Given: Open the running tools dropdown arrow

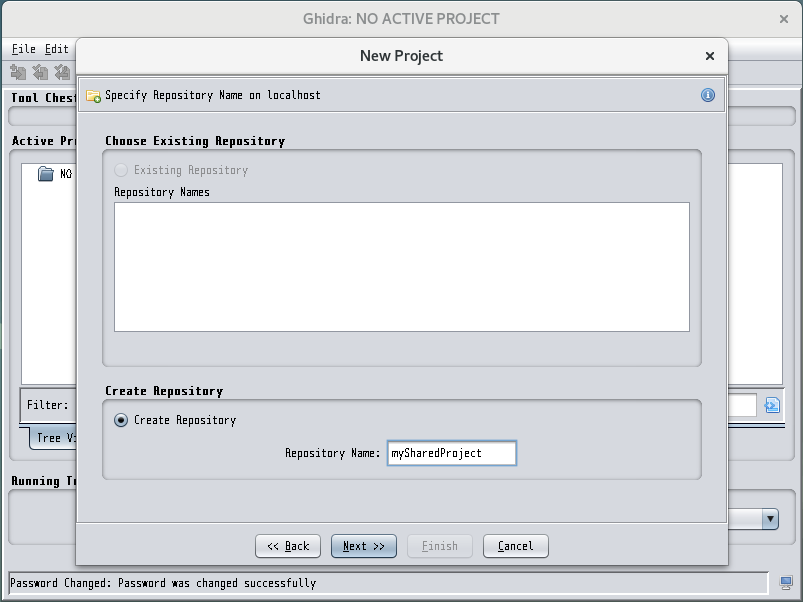Looking at the screenshot, I should click(770, 519).
